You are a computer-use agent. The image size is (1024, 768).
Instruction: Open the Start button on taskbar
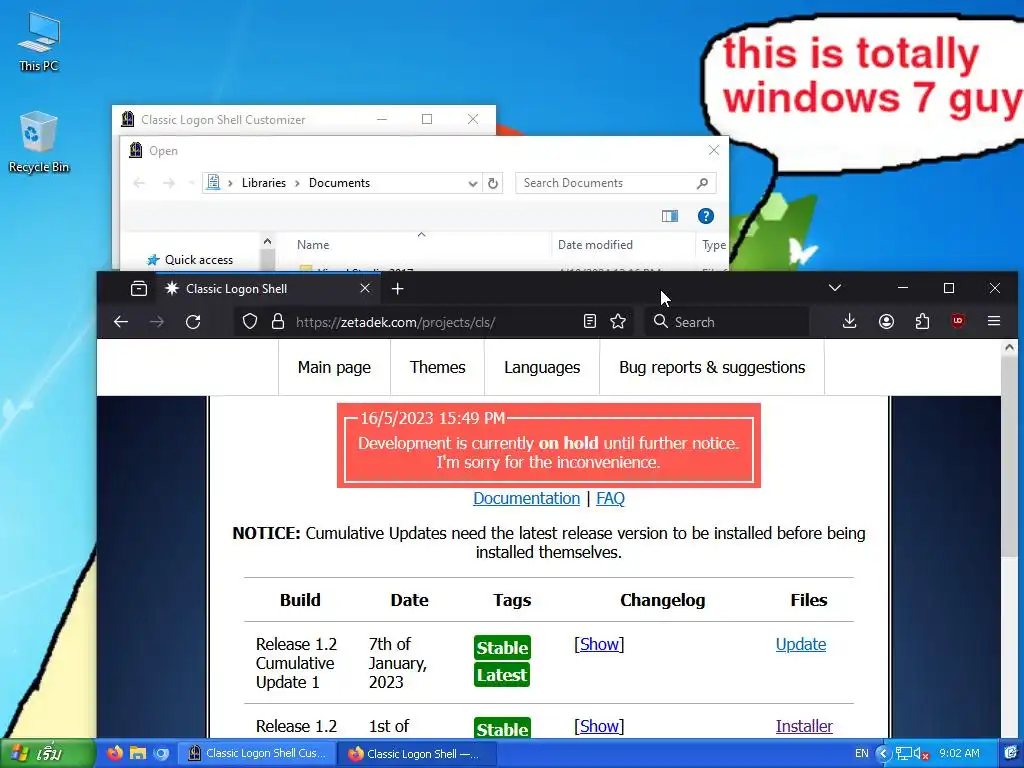48,754
